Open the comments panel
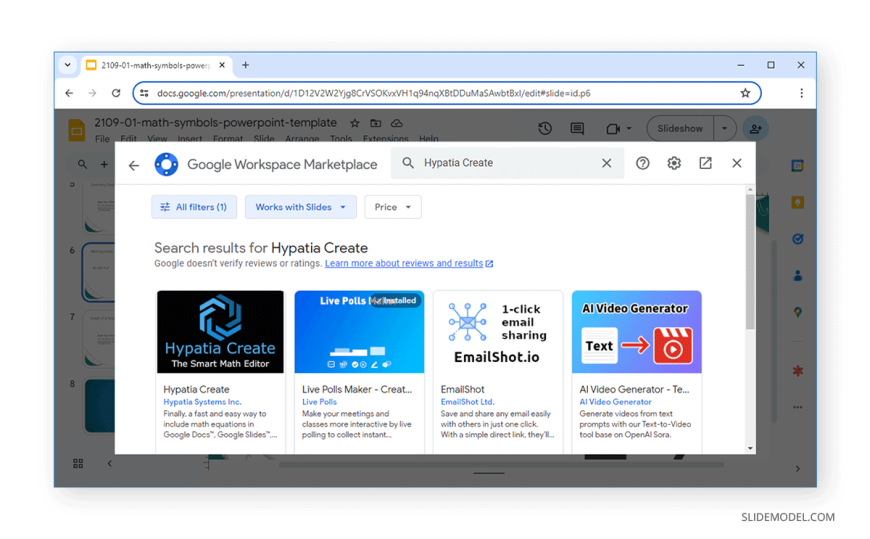This screenshot has height=539, width=870. click(577, 129)
